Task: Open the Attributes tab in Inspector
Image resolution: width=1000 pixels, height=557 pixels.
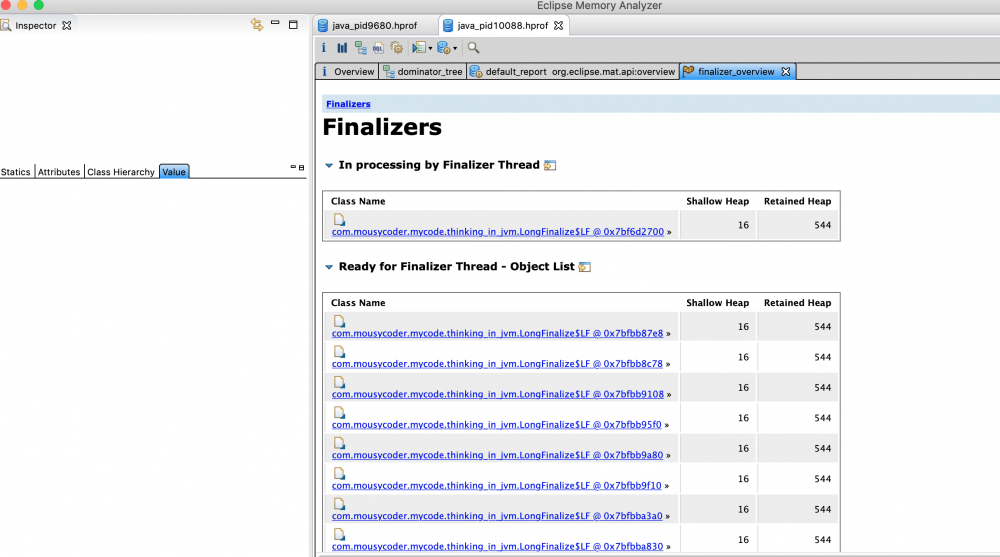Action: pos(59,172)
